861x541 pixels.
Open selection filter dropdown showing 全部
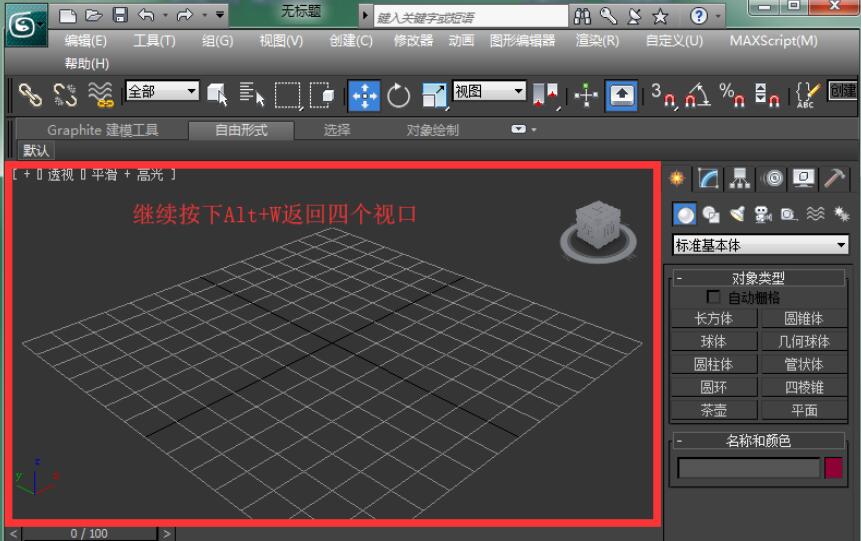162,91
